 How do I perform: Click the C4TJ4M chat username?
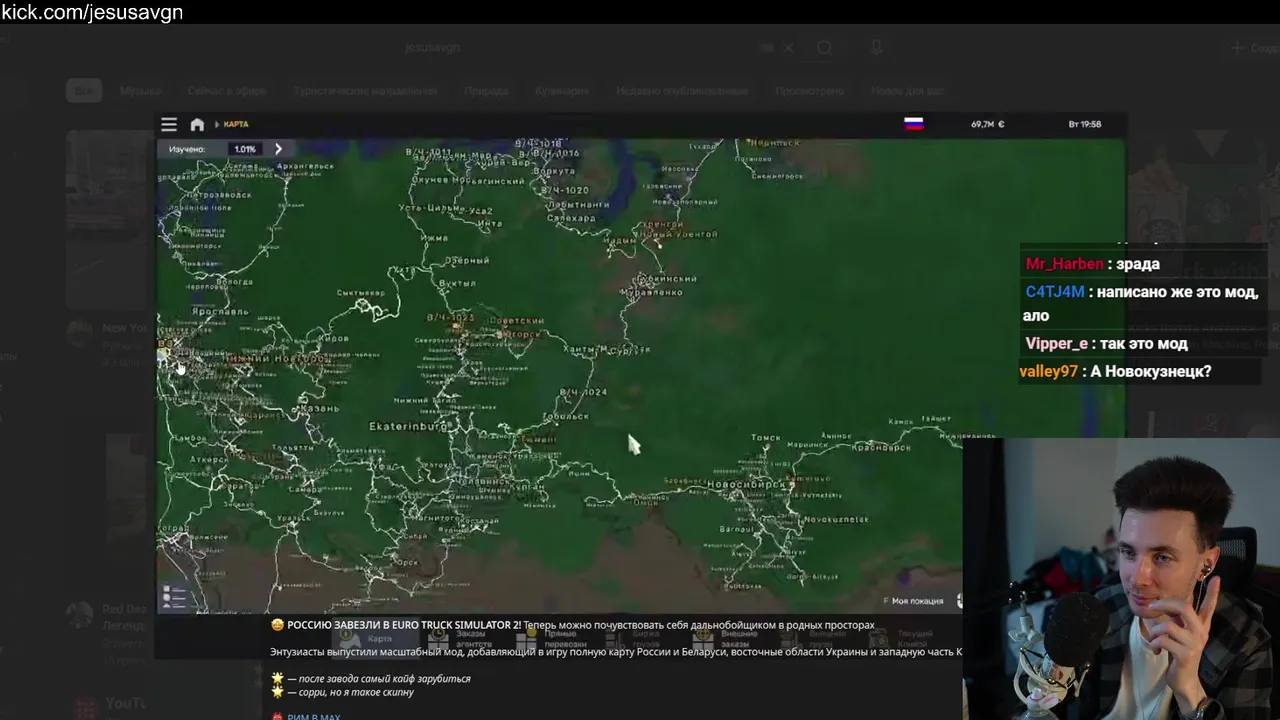coord(1055,292)
